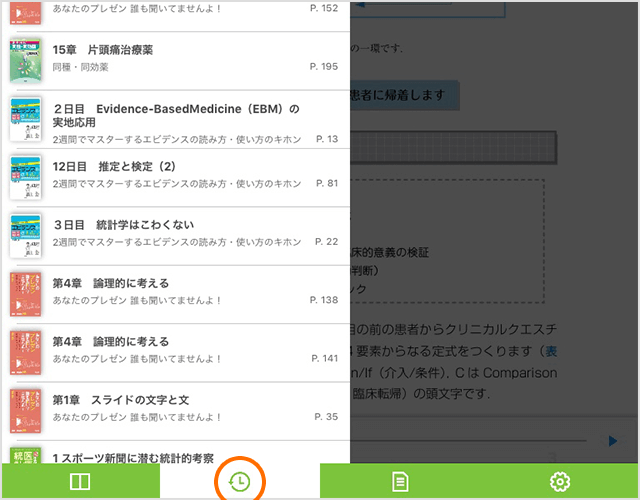This screenshot has height=500, width=640.
Task: Open cover thumbnail for 2日目 EBMの実地応用
Action: tap(25, 119)
